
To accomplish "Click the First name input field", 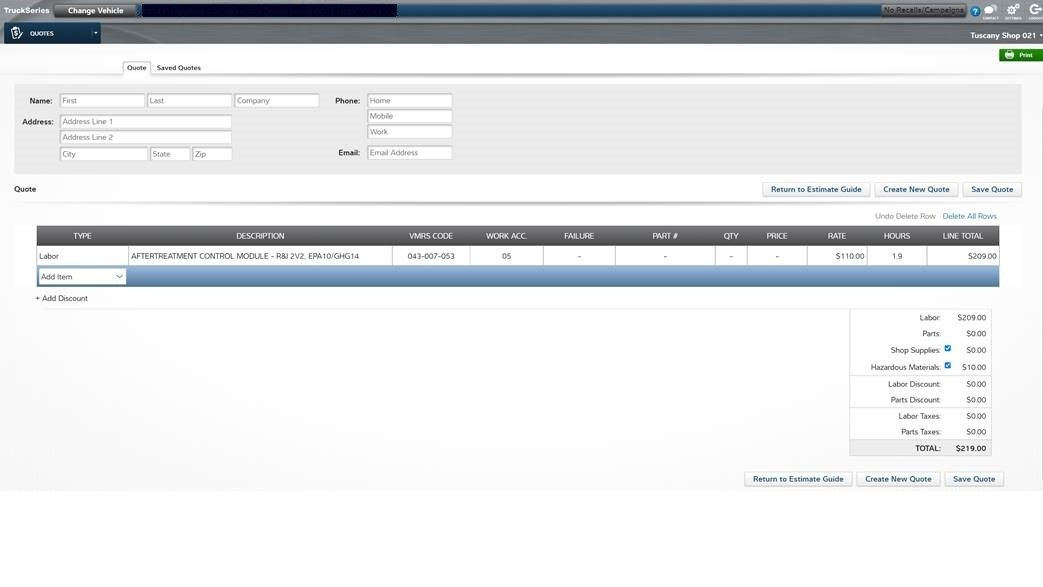I will (x=100, y=99).
